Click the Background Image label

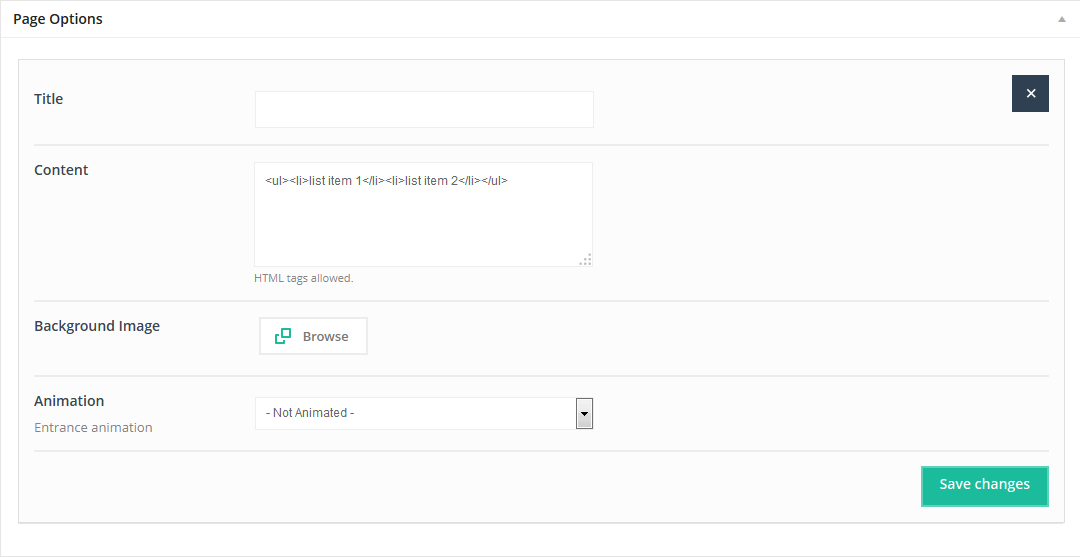(97, 326)
